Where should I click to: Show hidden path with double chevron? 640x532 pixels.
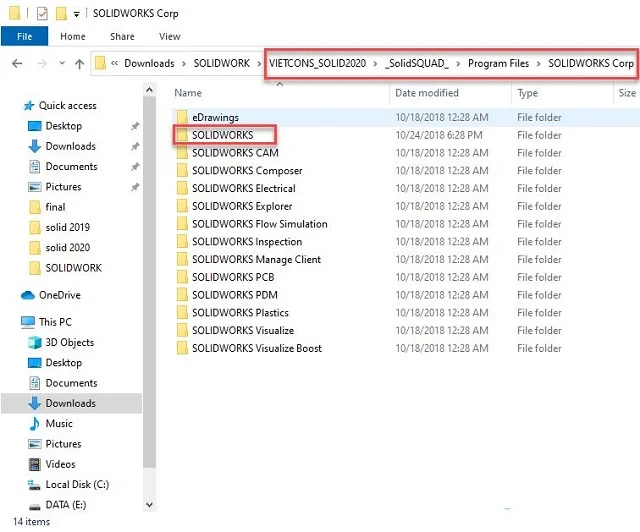[115, 63]
